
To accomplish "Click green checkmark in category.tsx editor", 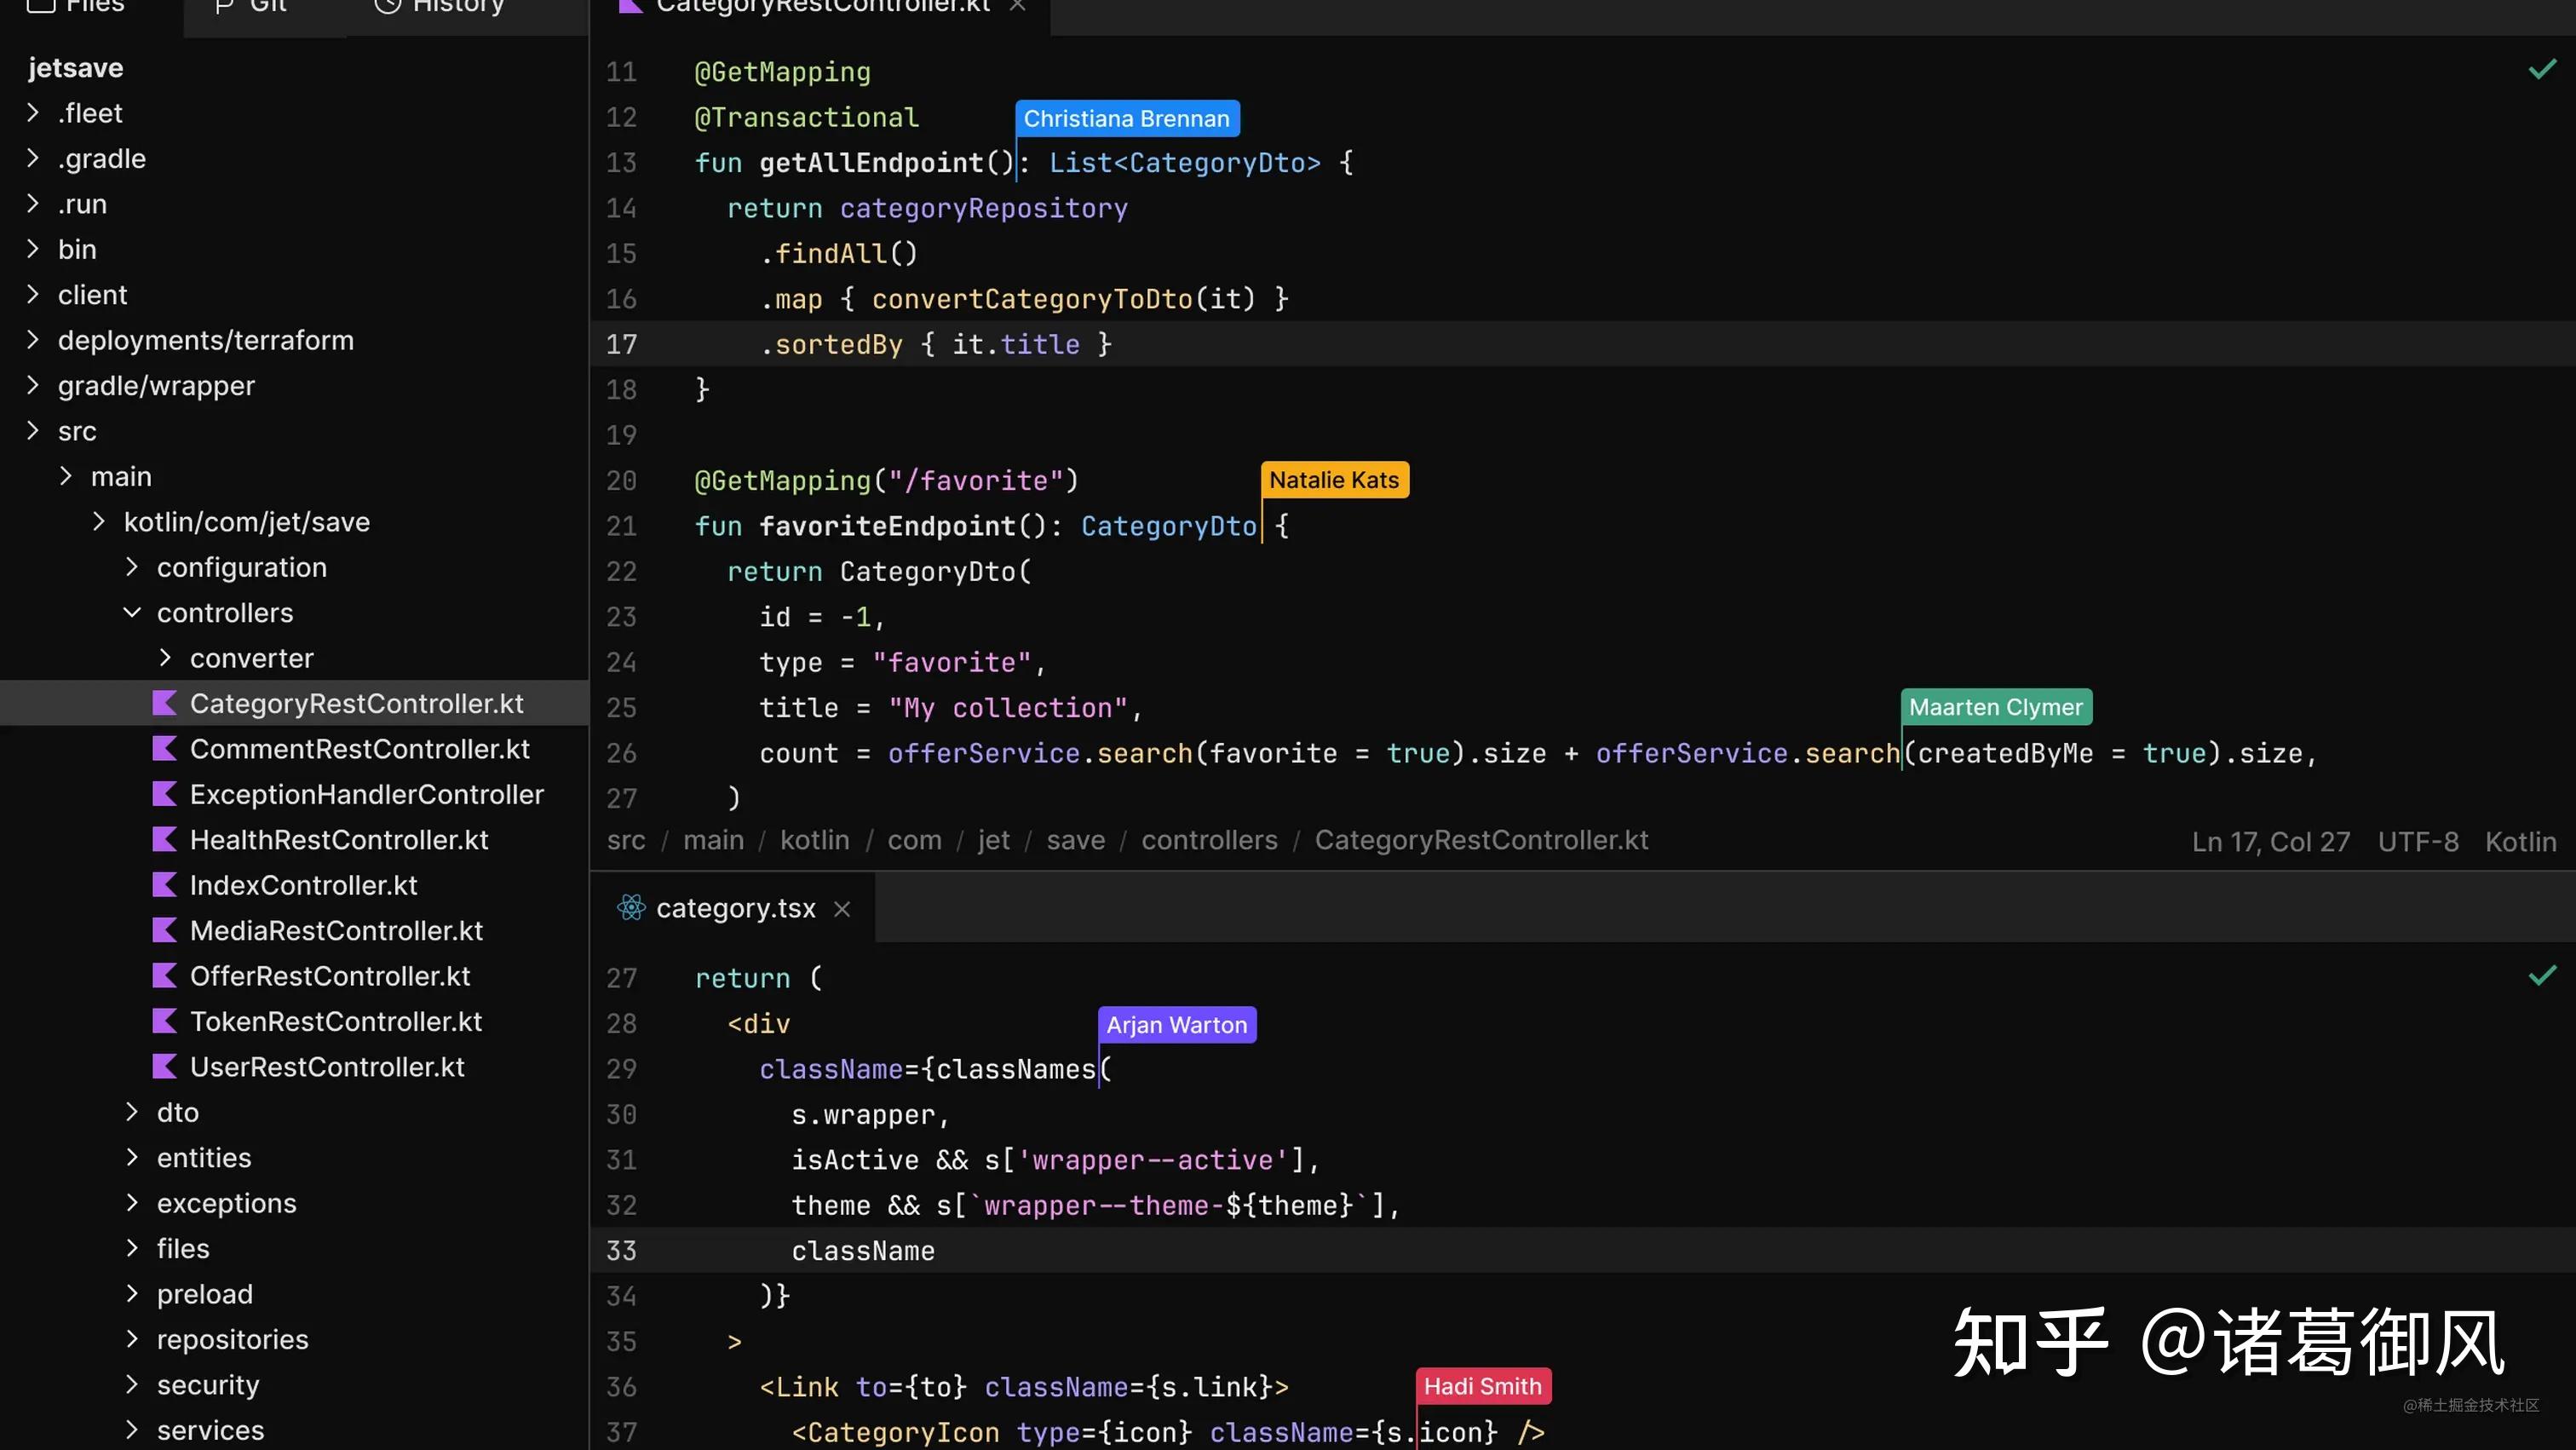I will click(2541, 976).
